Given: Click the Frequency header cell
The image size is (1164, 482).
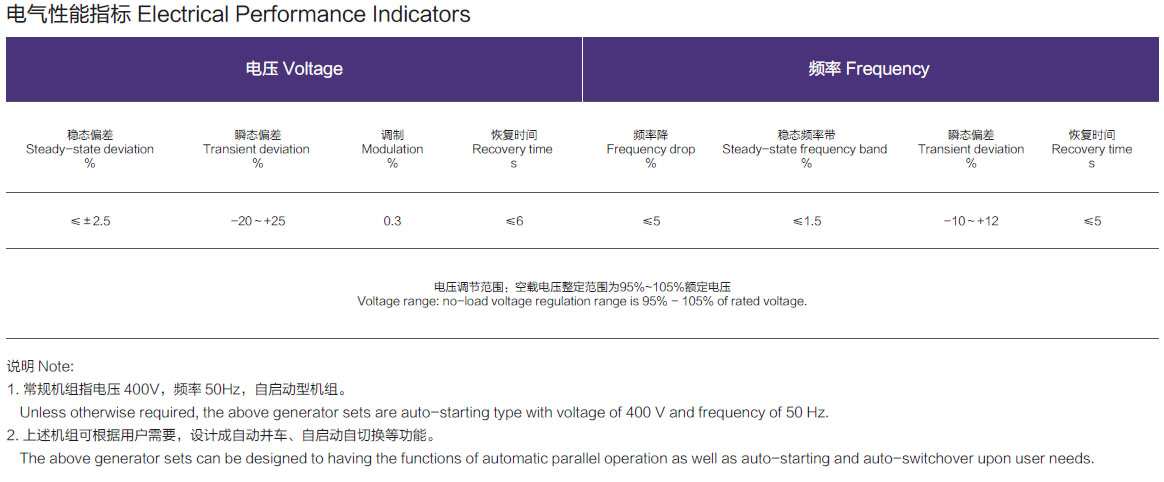Looking at the screenshot, I should 870,69.
